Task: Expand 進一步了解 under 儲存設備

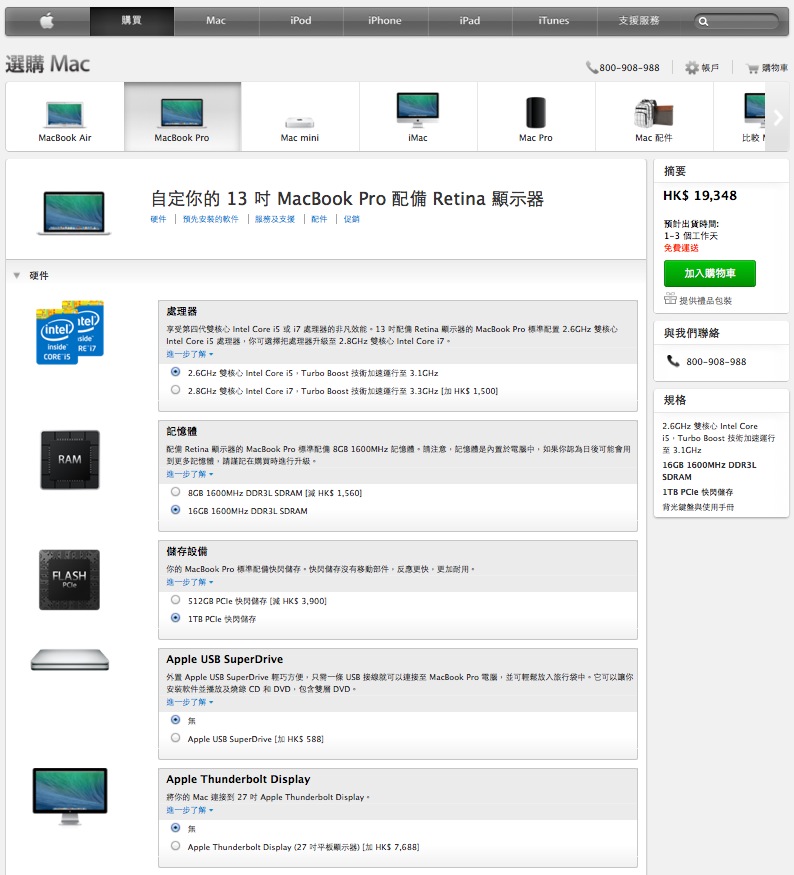Action: point(189,582)
